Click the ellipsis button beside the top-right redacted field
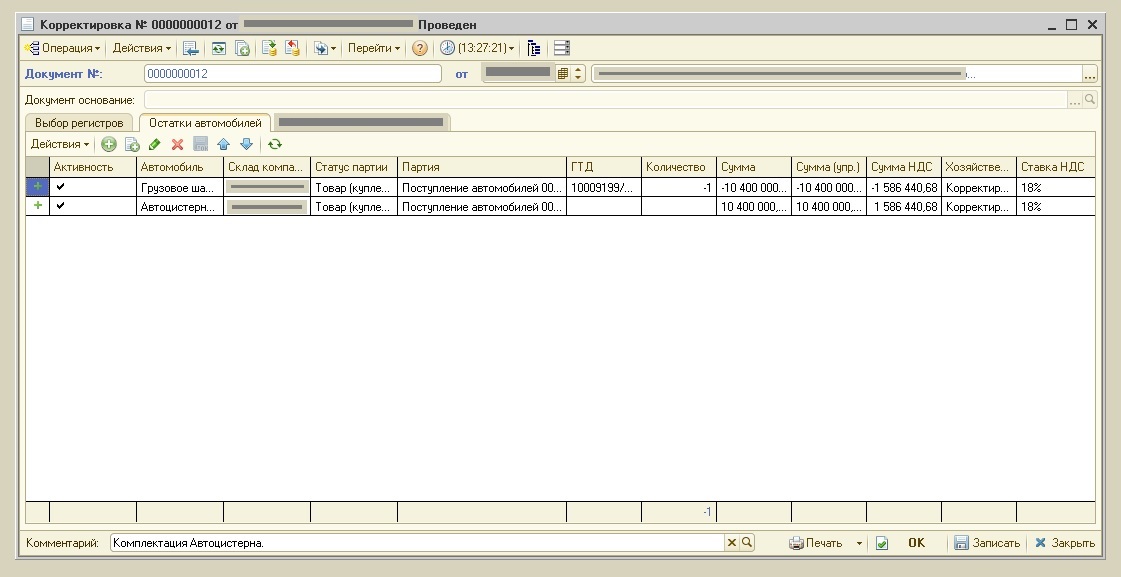Viewport: 1121px width, 577px height. tap(1090, 74)
